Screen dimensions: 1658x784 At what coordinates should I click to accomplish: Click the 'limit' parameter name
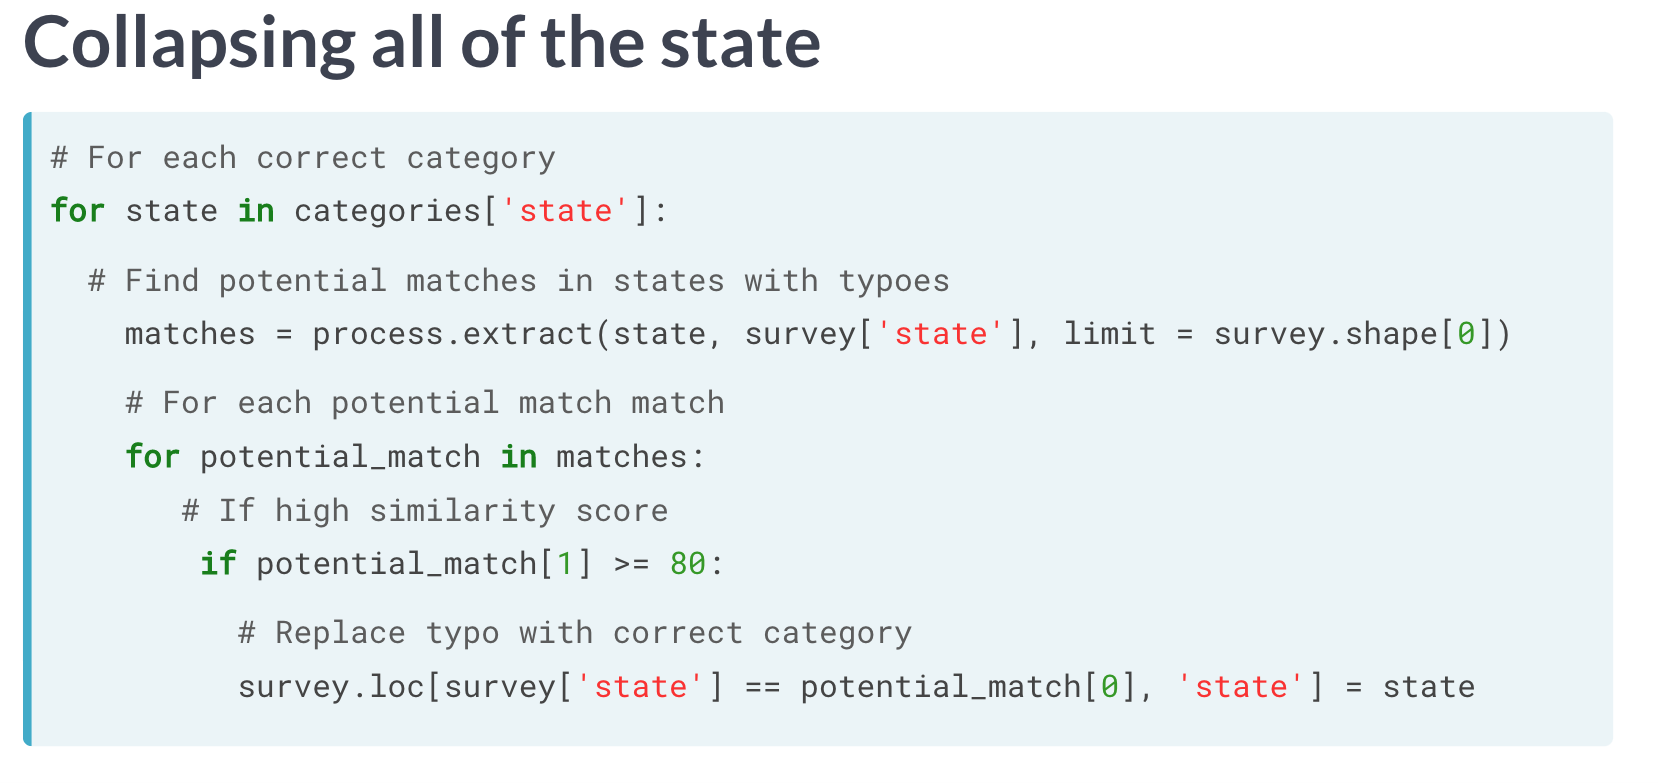[x=1110, y=334]
